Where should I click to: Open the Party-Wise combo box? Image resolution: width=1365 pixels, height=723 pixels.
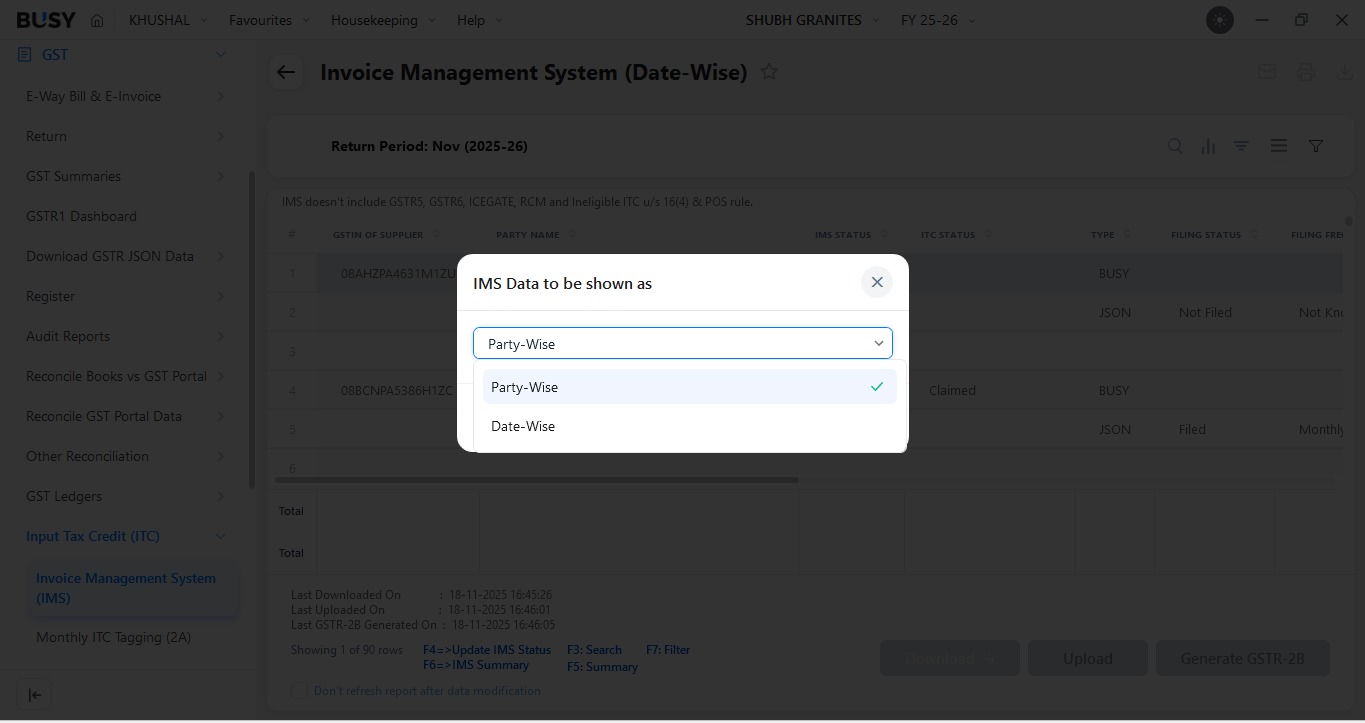(x=683, y=343)
